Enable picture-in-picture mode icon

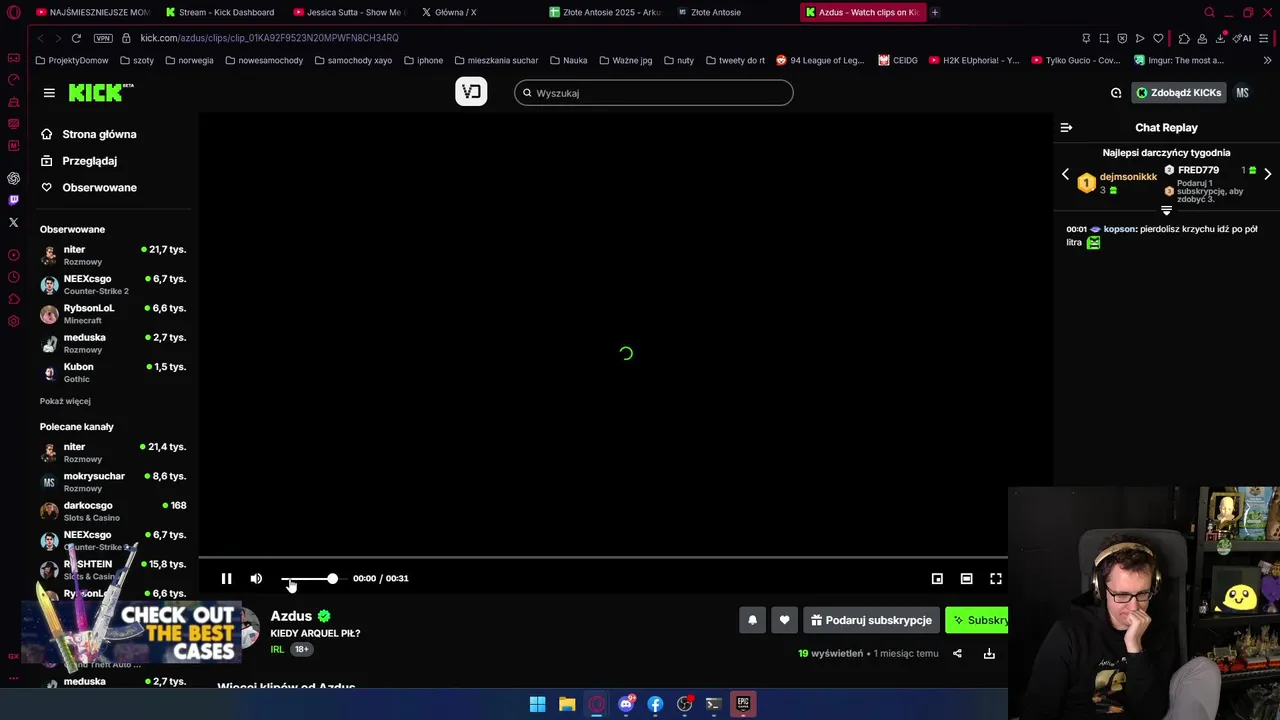click(x=937, y=578)
